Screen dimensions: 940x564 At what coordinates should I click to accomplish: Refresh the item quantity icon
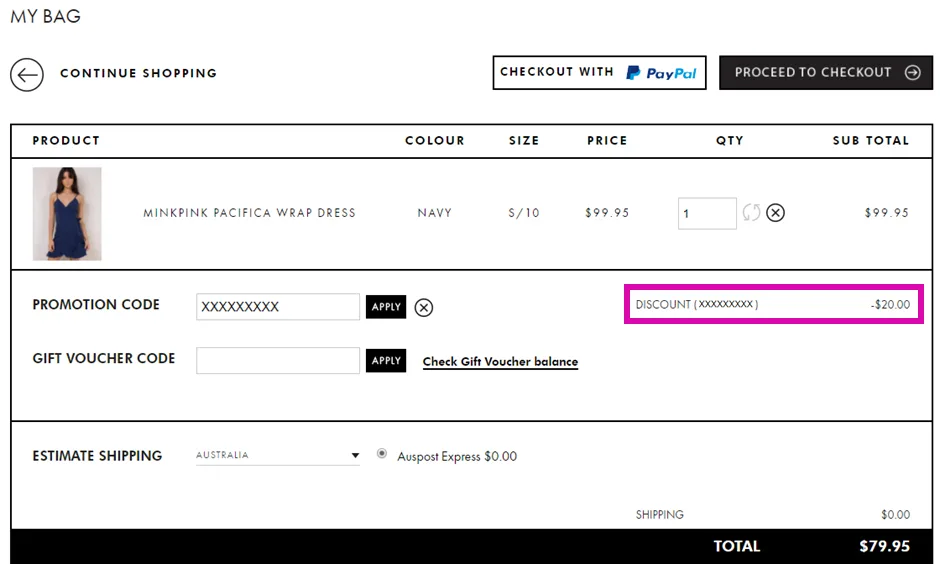751,213
